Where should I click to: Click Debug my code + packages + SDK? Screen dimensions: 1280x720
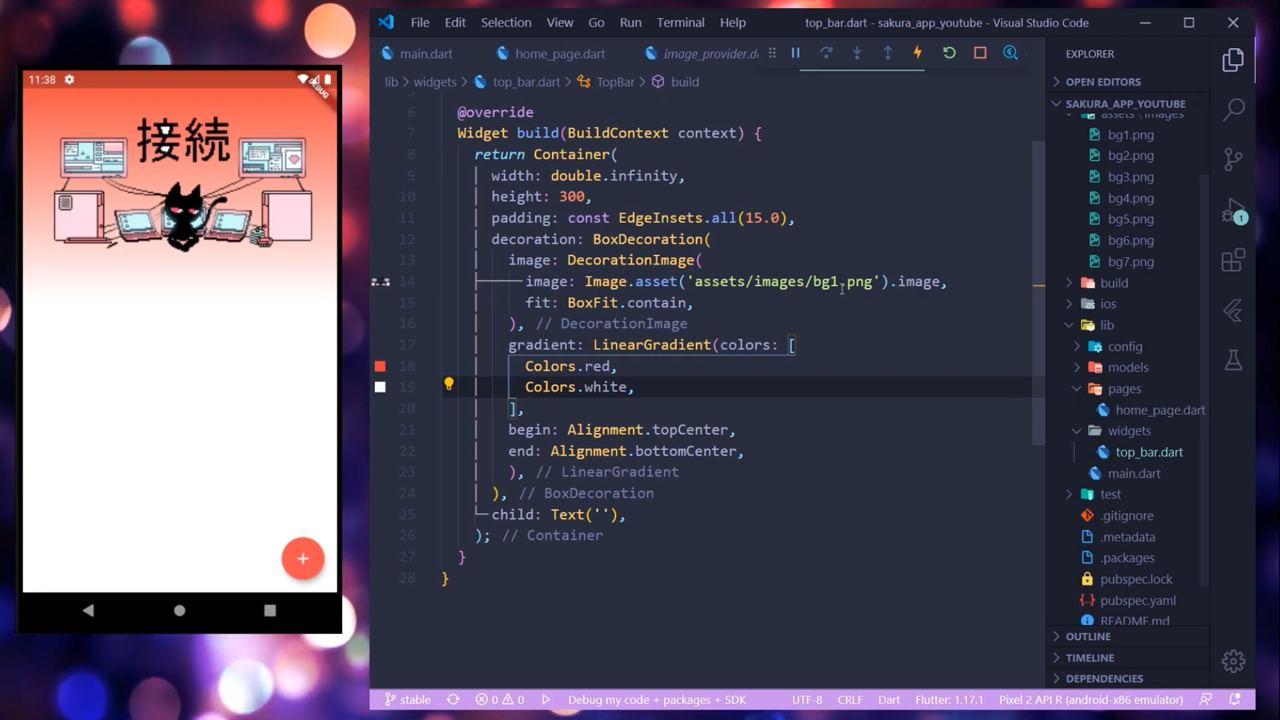[657, 700]
